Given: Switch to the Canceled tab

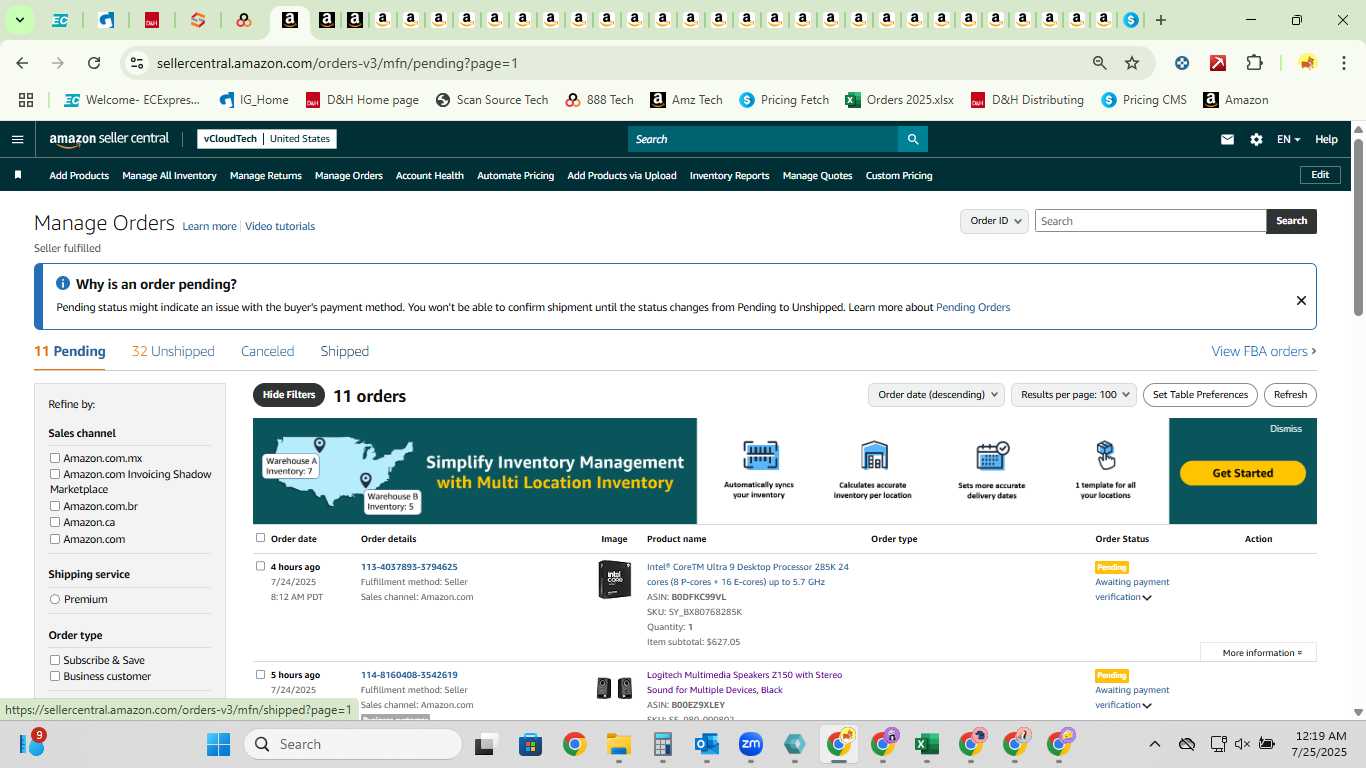Looking at the screenshot, I should pyautogui.click(x=267, y=351).
